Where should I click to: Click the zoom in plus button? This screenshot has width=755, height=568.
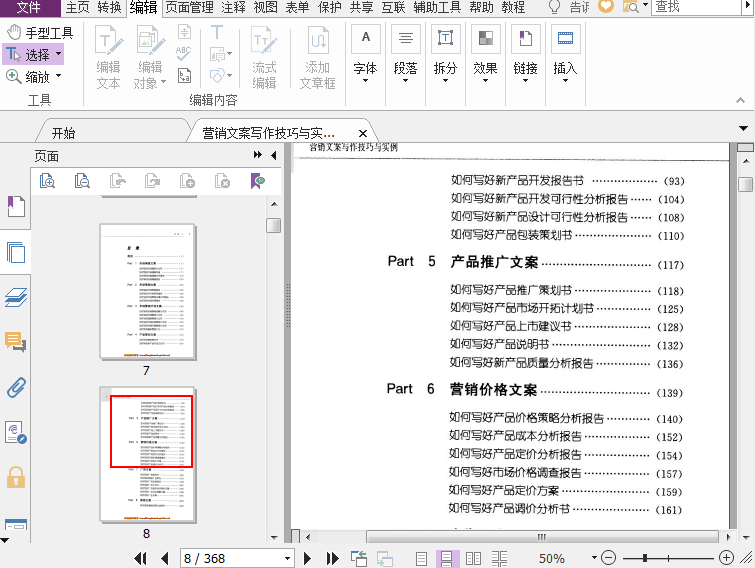pyautogui.click(x=727, y=558)
